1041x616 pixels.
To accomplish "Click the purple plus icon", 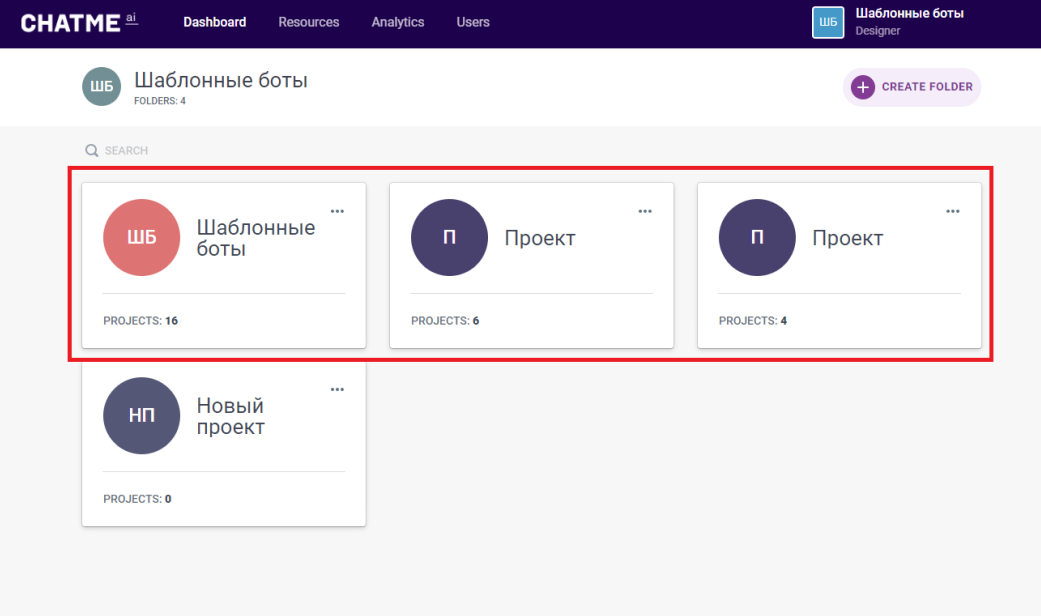I will coord(862,87).
